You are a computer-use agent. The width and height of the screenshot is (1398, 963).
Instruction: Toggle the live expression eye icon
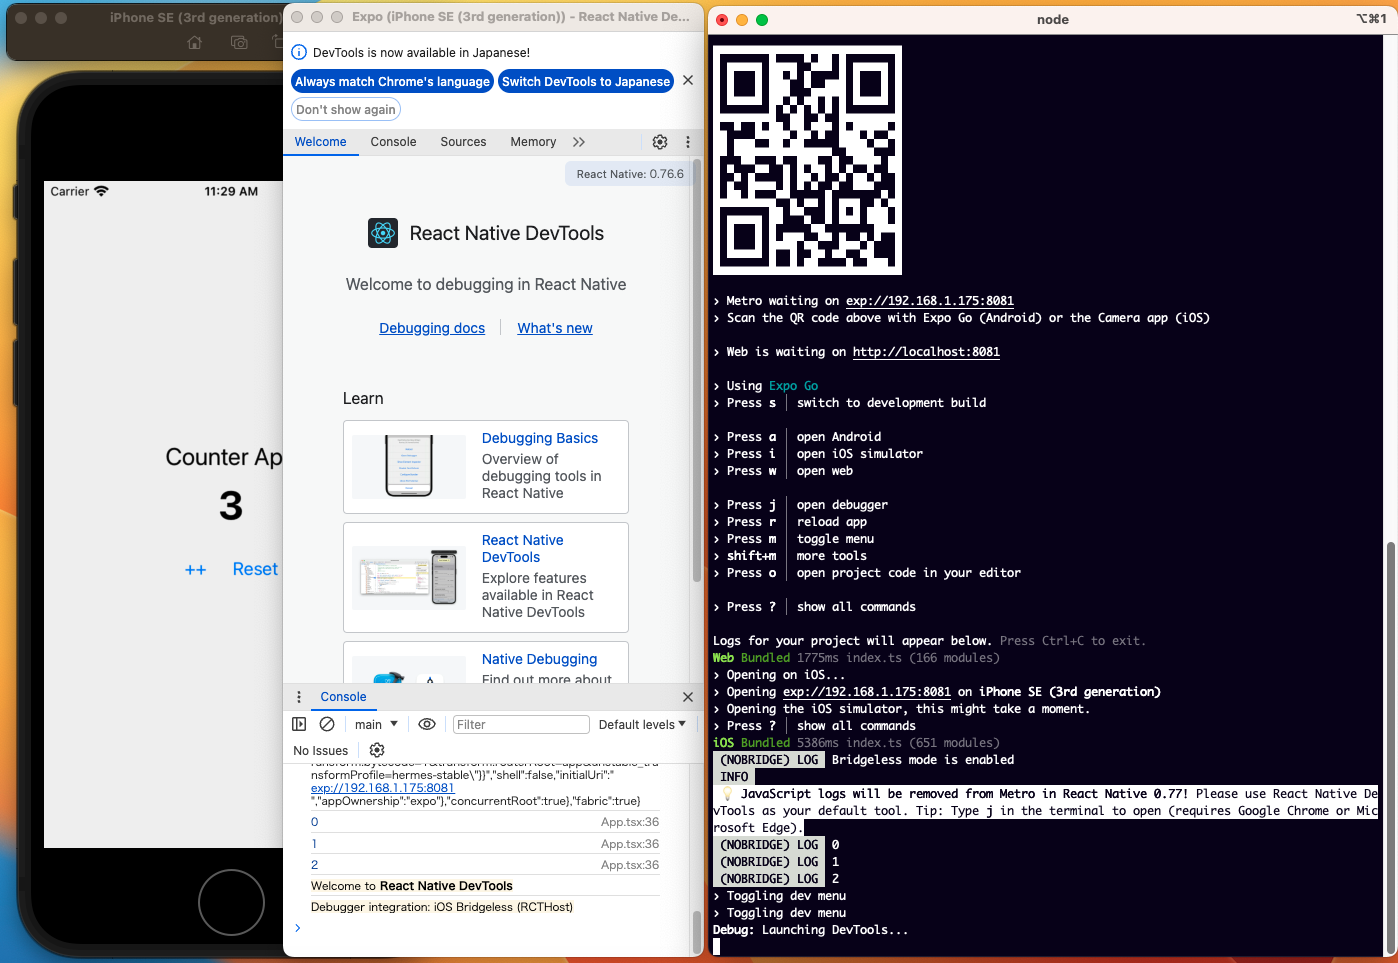click(427, 724)
